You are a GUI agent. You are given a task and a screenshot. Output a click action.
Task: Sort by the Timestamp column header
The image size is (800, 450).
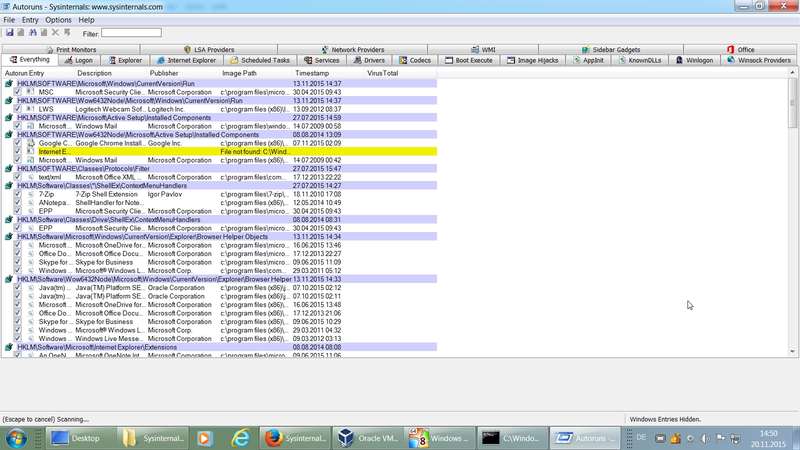coord(312,73)
